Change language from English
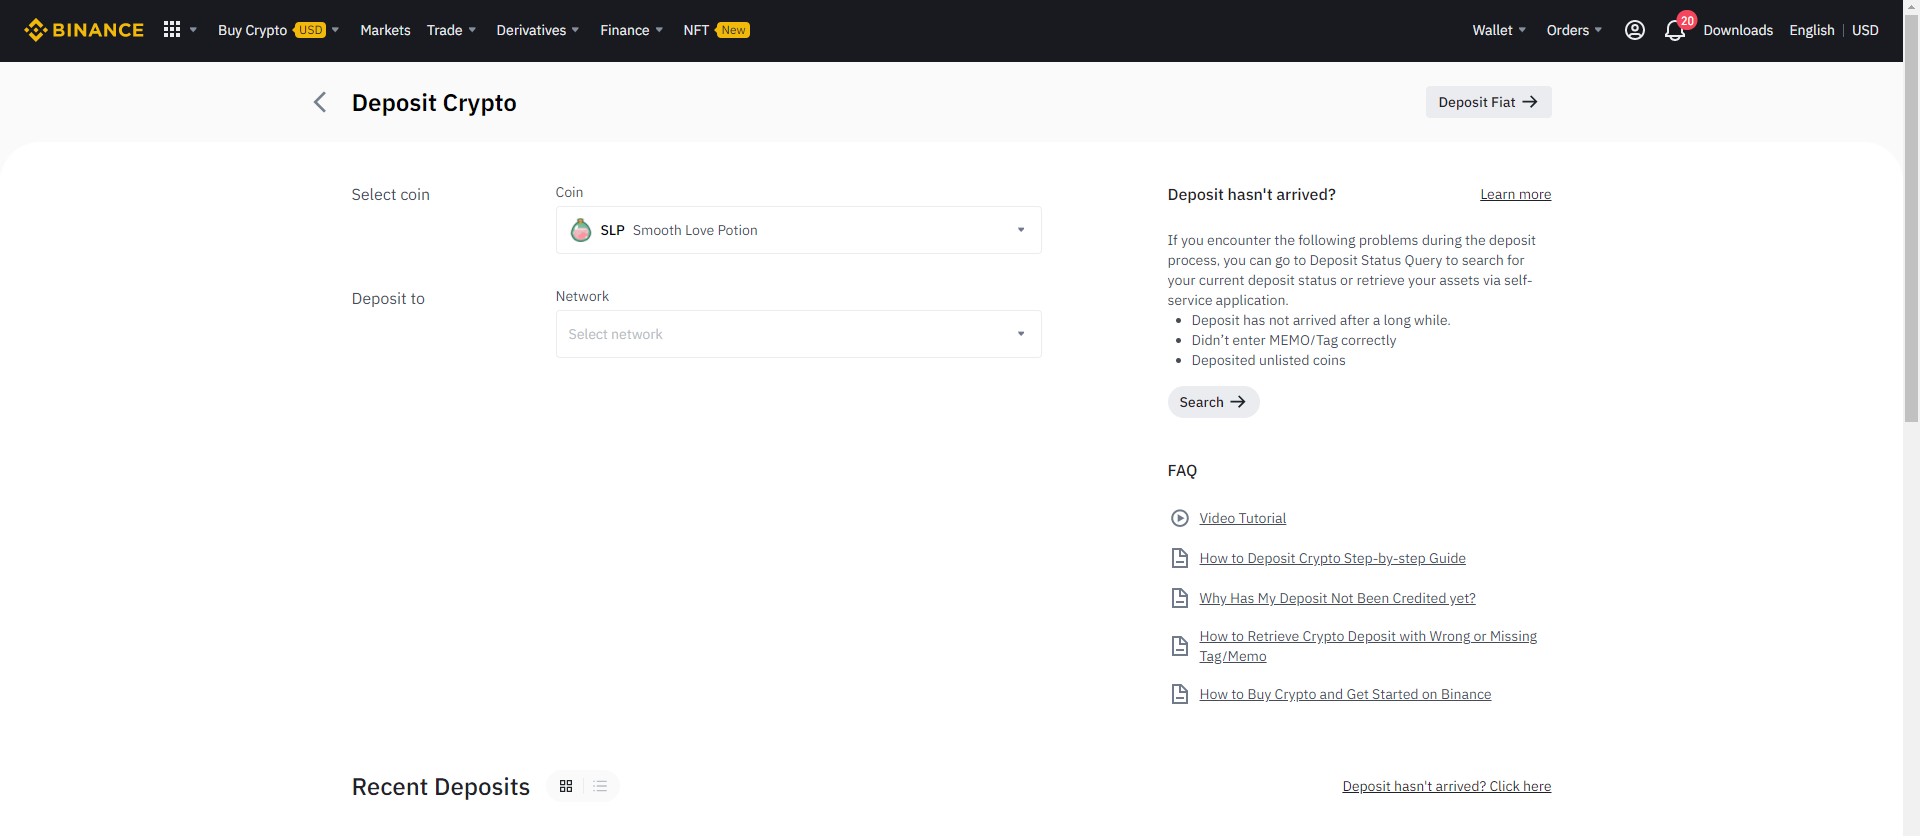Image resolution: width=1920 pixels, height=836 pixels. (1812, 30)
